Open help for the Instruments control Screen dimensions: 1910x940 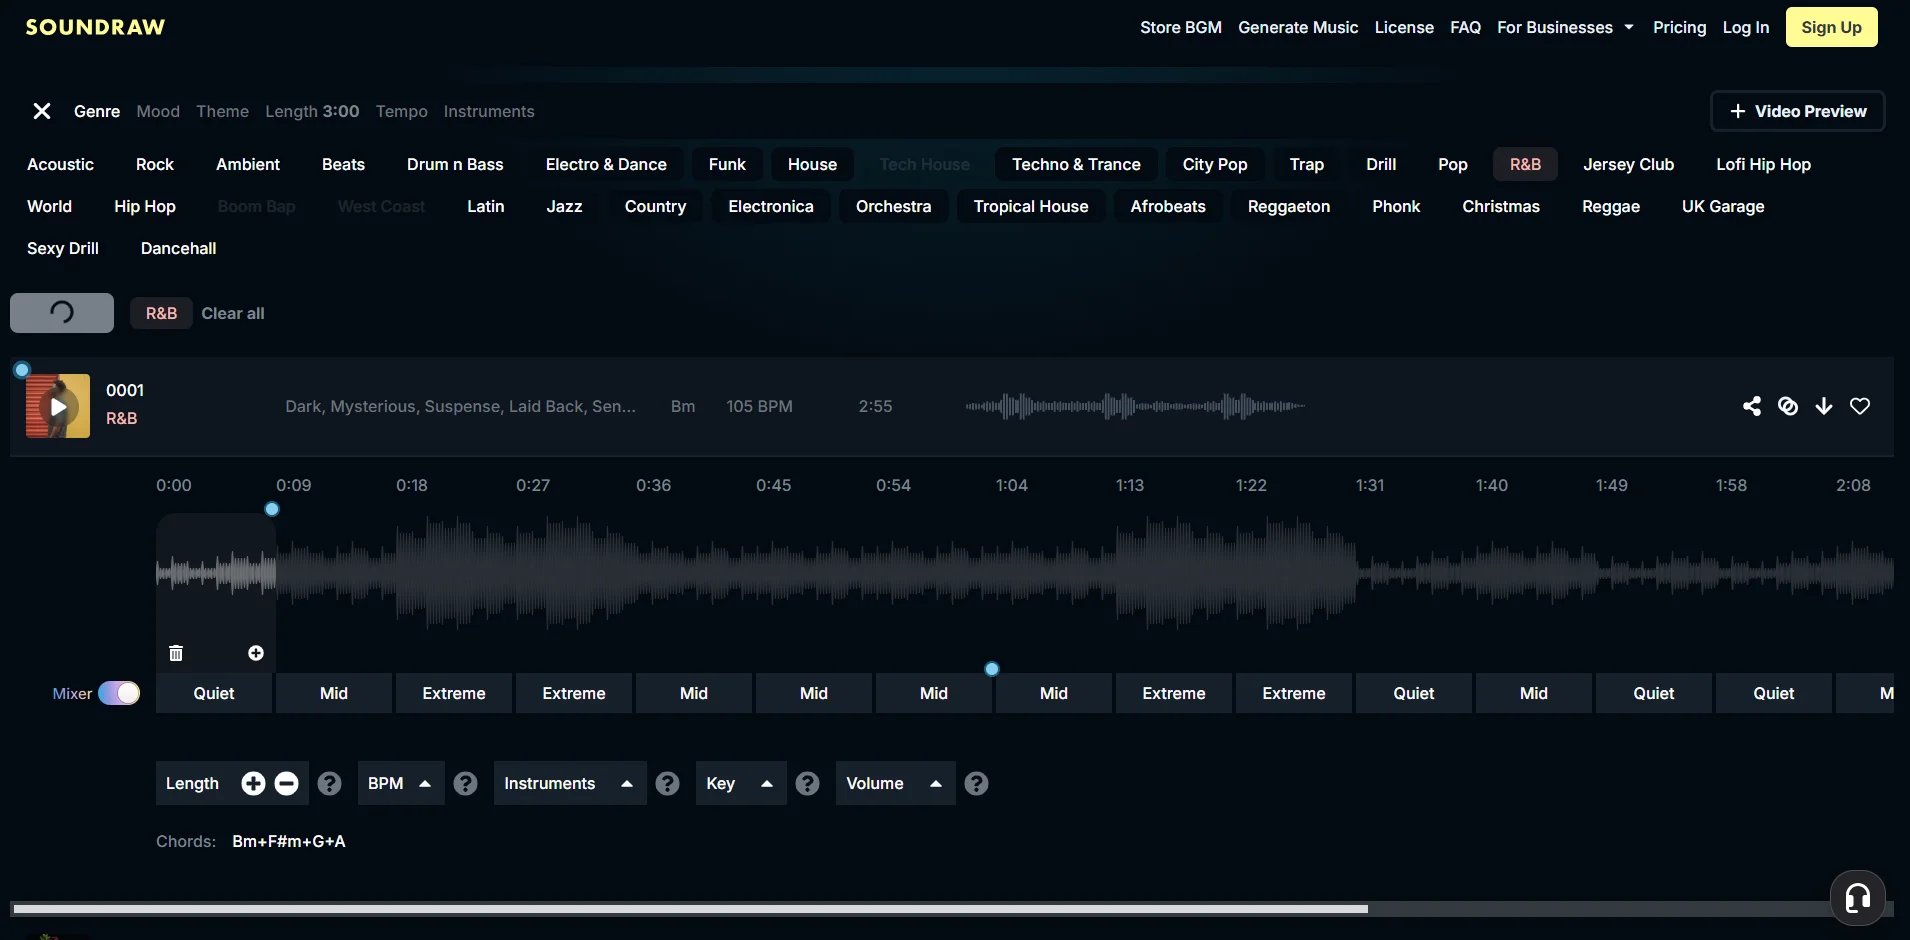tap(667, 783)
